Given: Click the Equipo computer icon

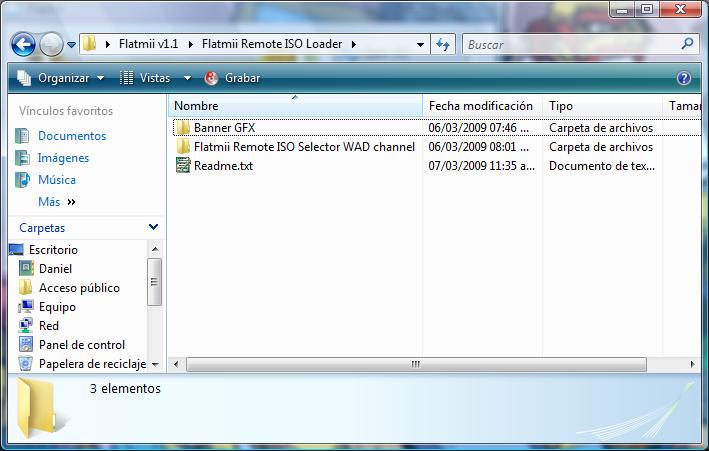Looking at the screenshot, I should 26,307.
